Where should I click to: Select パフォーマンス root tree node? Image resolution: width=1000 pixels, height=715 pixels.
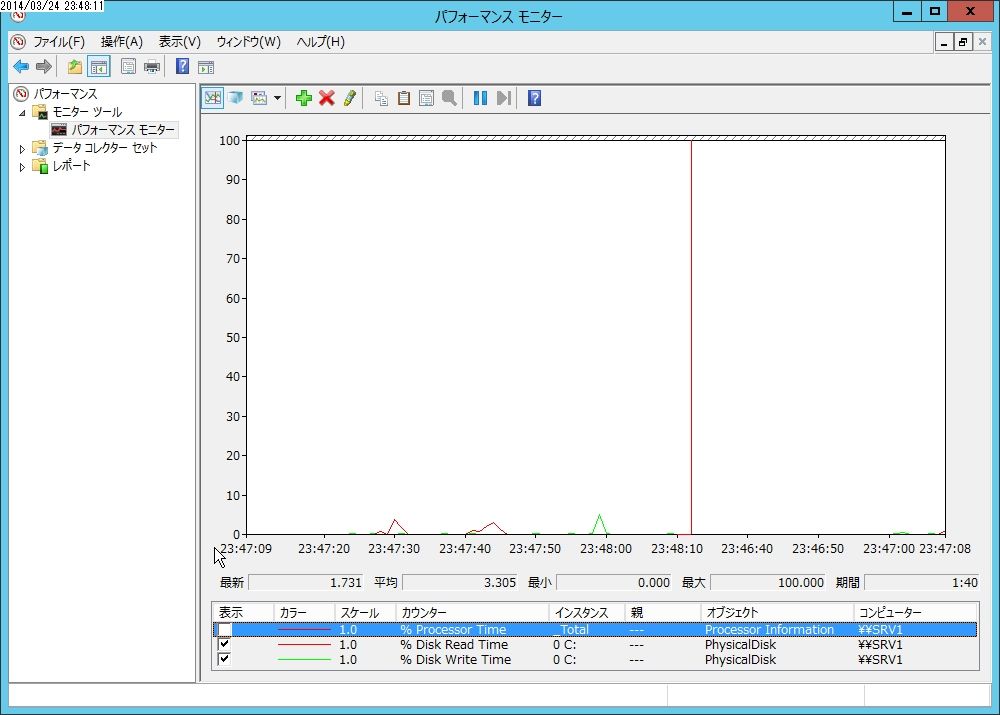coord(65,94)
